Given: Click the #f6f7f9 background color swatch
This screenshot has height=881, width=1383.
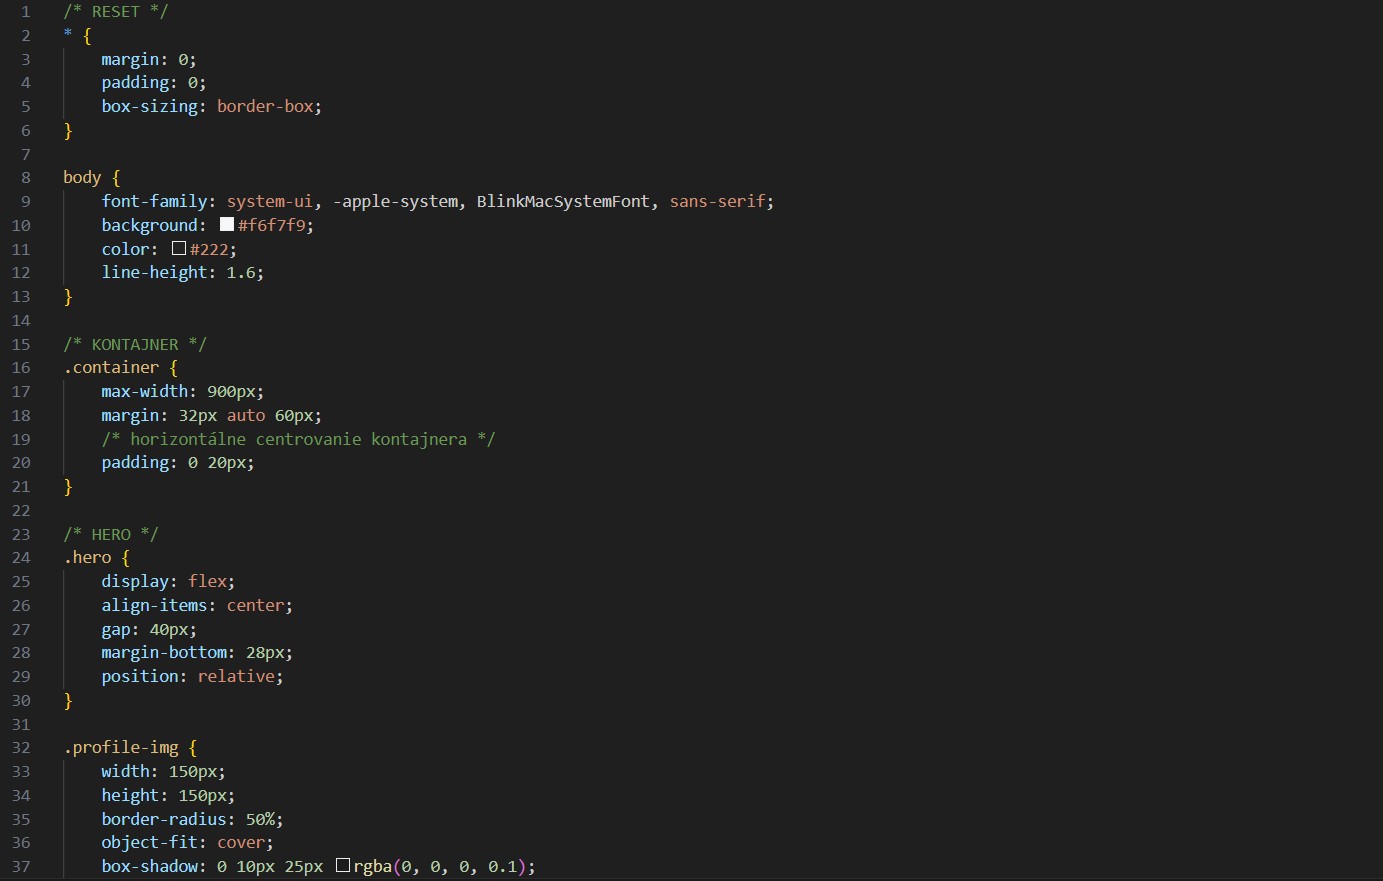Looking at the screenshot, I should 227,225.
